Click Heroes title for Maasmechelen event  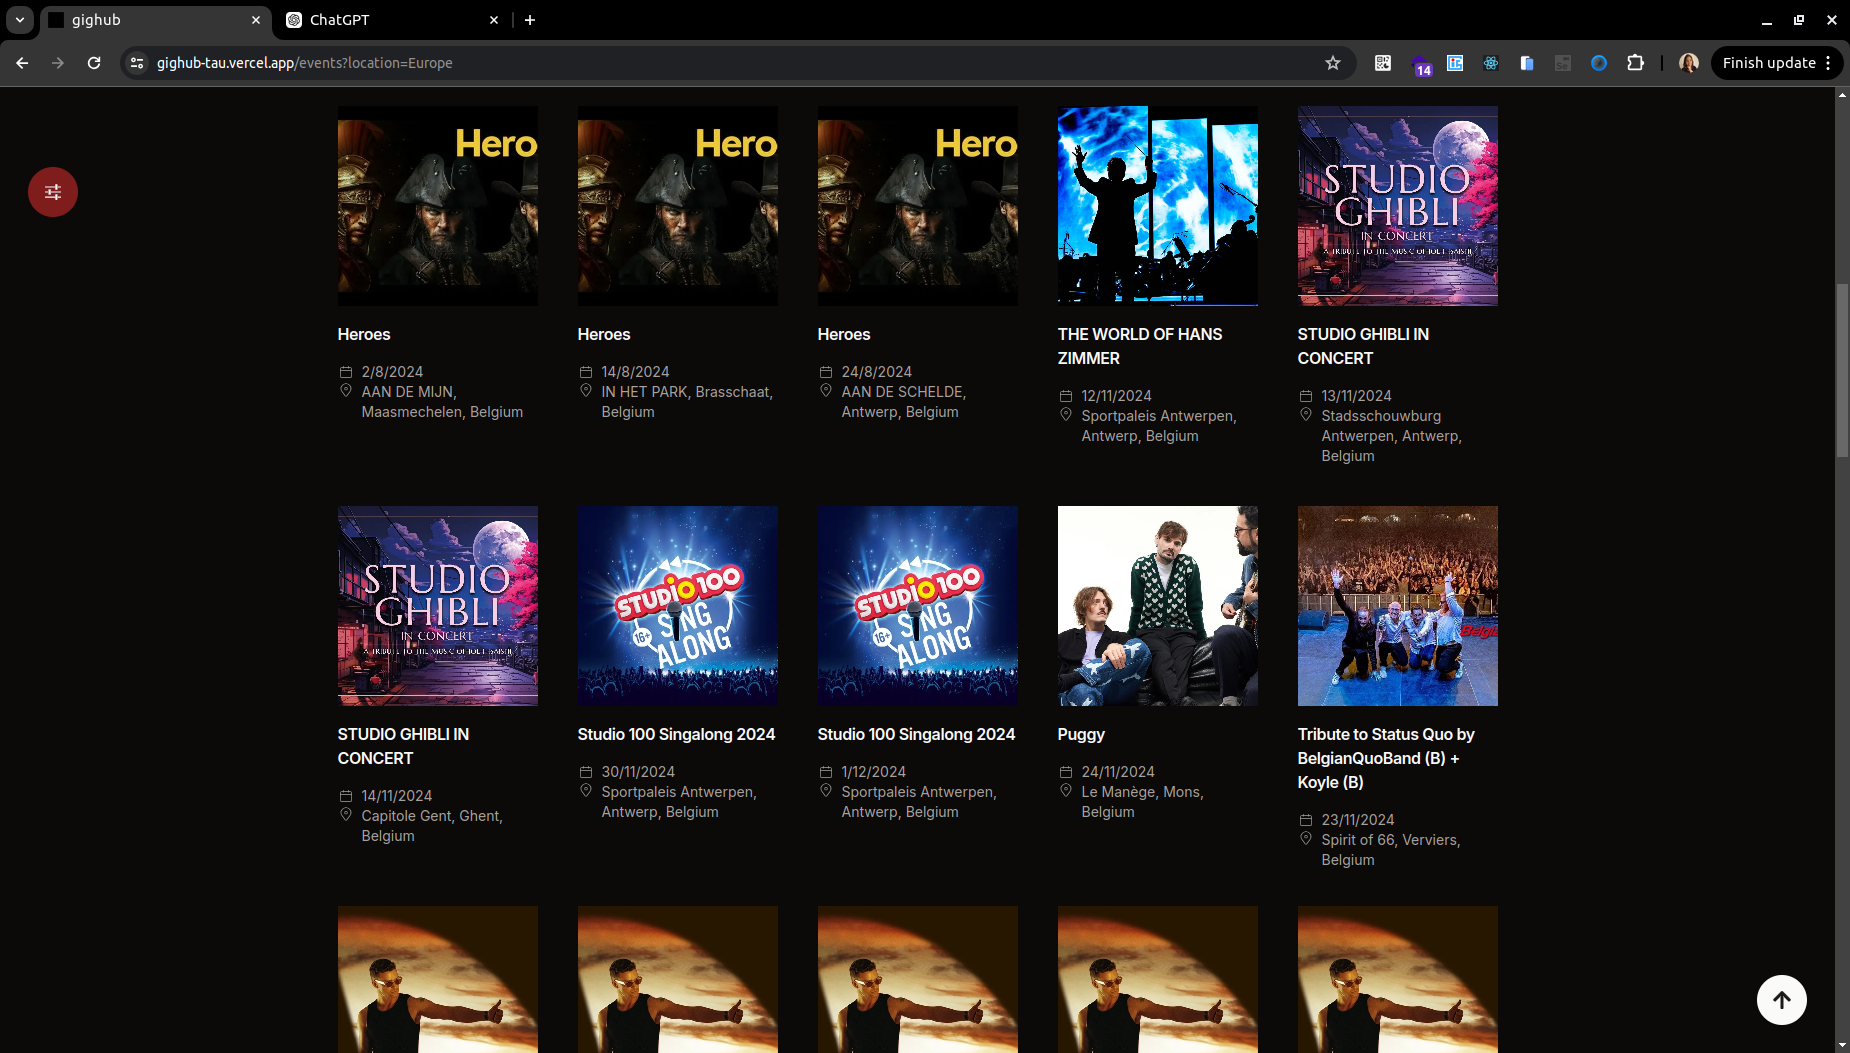point(364,334)
